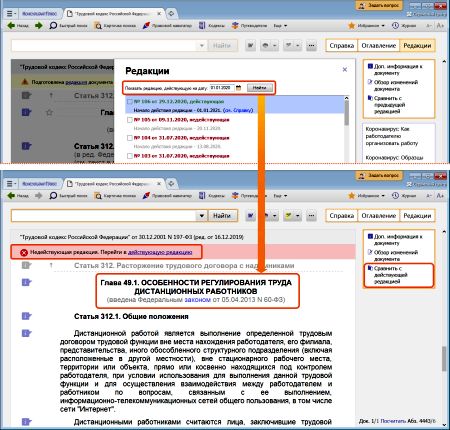Follow the см. Справку link for edition 106
Screen dimensions: 450x430
[x=238, y=110]
